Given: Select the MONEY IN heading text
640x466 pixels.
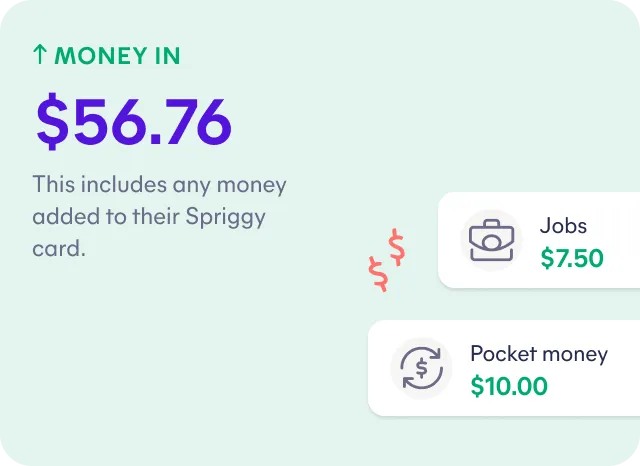Looking at the screenshot, I should coord(107,56).
